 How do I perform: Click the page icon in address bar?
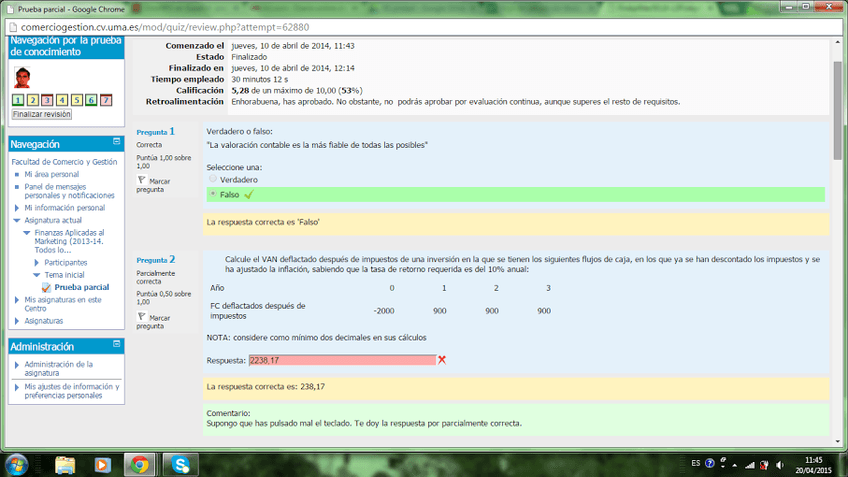(12, 27)
